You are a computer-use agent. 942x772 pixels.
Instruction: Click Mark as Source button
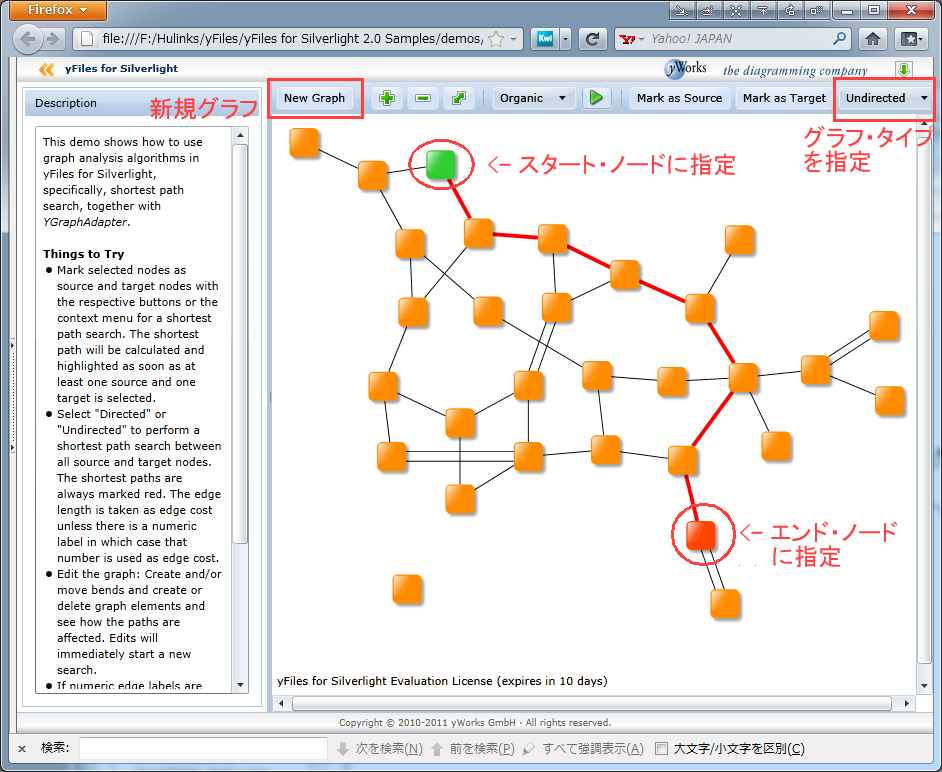(x=679, y=98)
